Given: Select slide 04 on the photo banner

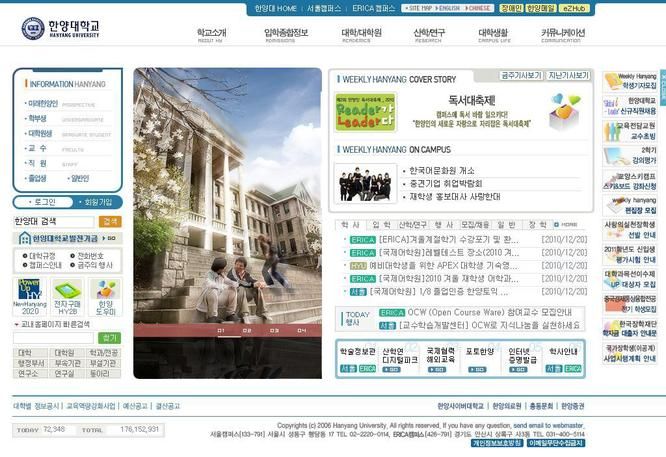Looking at the screenshot, I should pos(302,330).
